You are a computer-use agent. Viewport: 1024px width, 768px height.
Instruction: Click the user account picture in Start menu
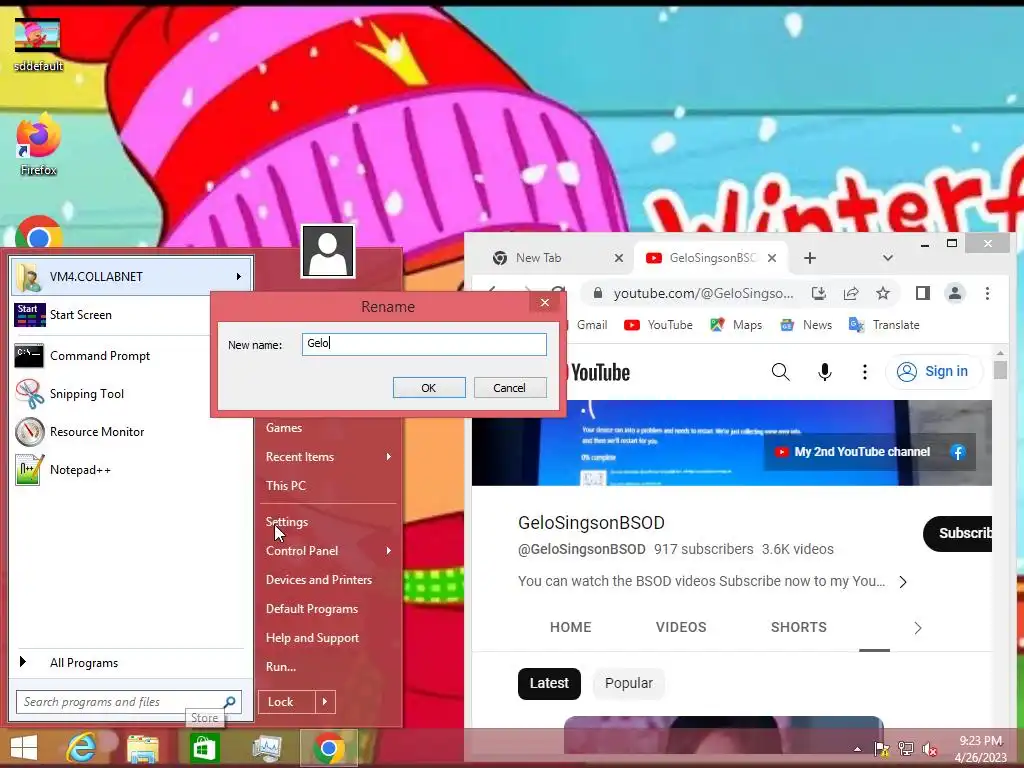coord(328,251)
